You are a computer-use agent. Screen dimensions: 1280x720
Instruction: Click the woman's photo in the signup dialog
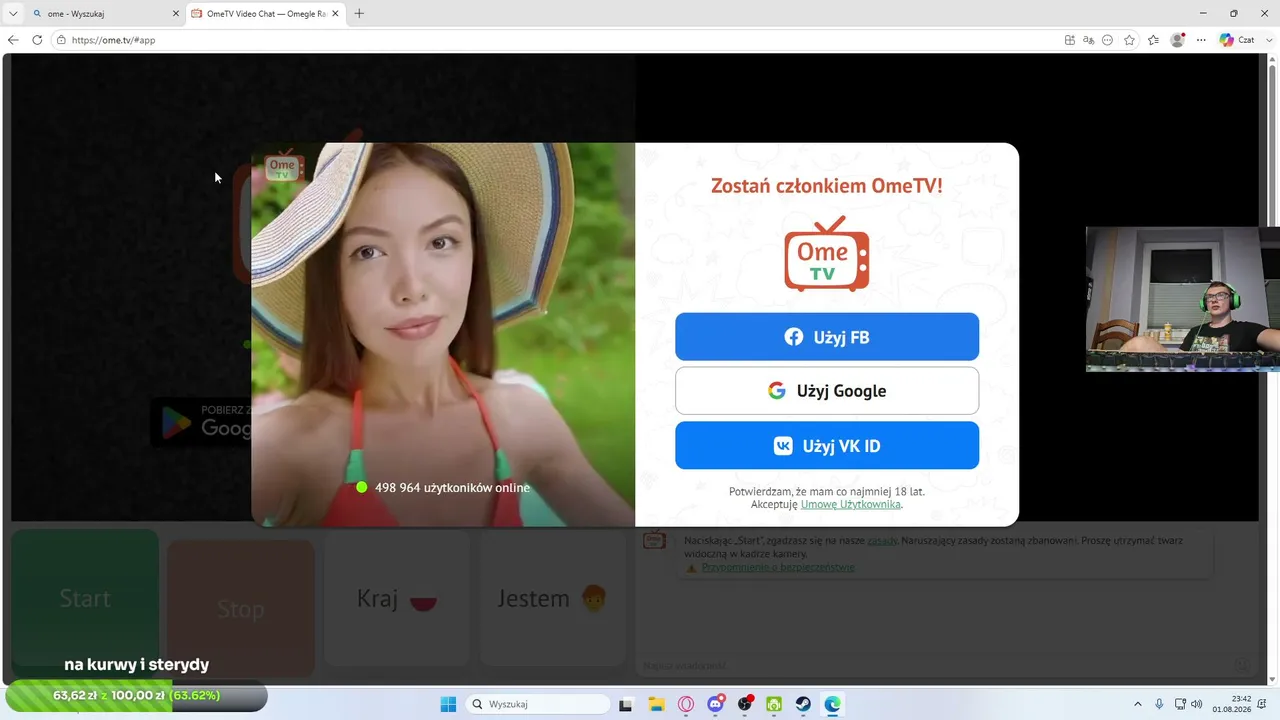point(443,334)
